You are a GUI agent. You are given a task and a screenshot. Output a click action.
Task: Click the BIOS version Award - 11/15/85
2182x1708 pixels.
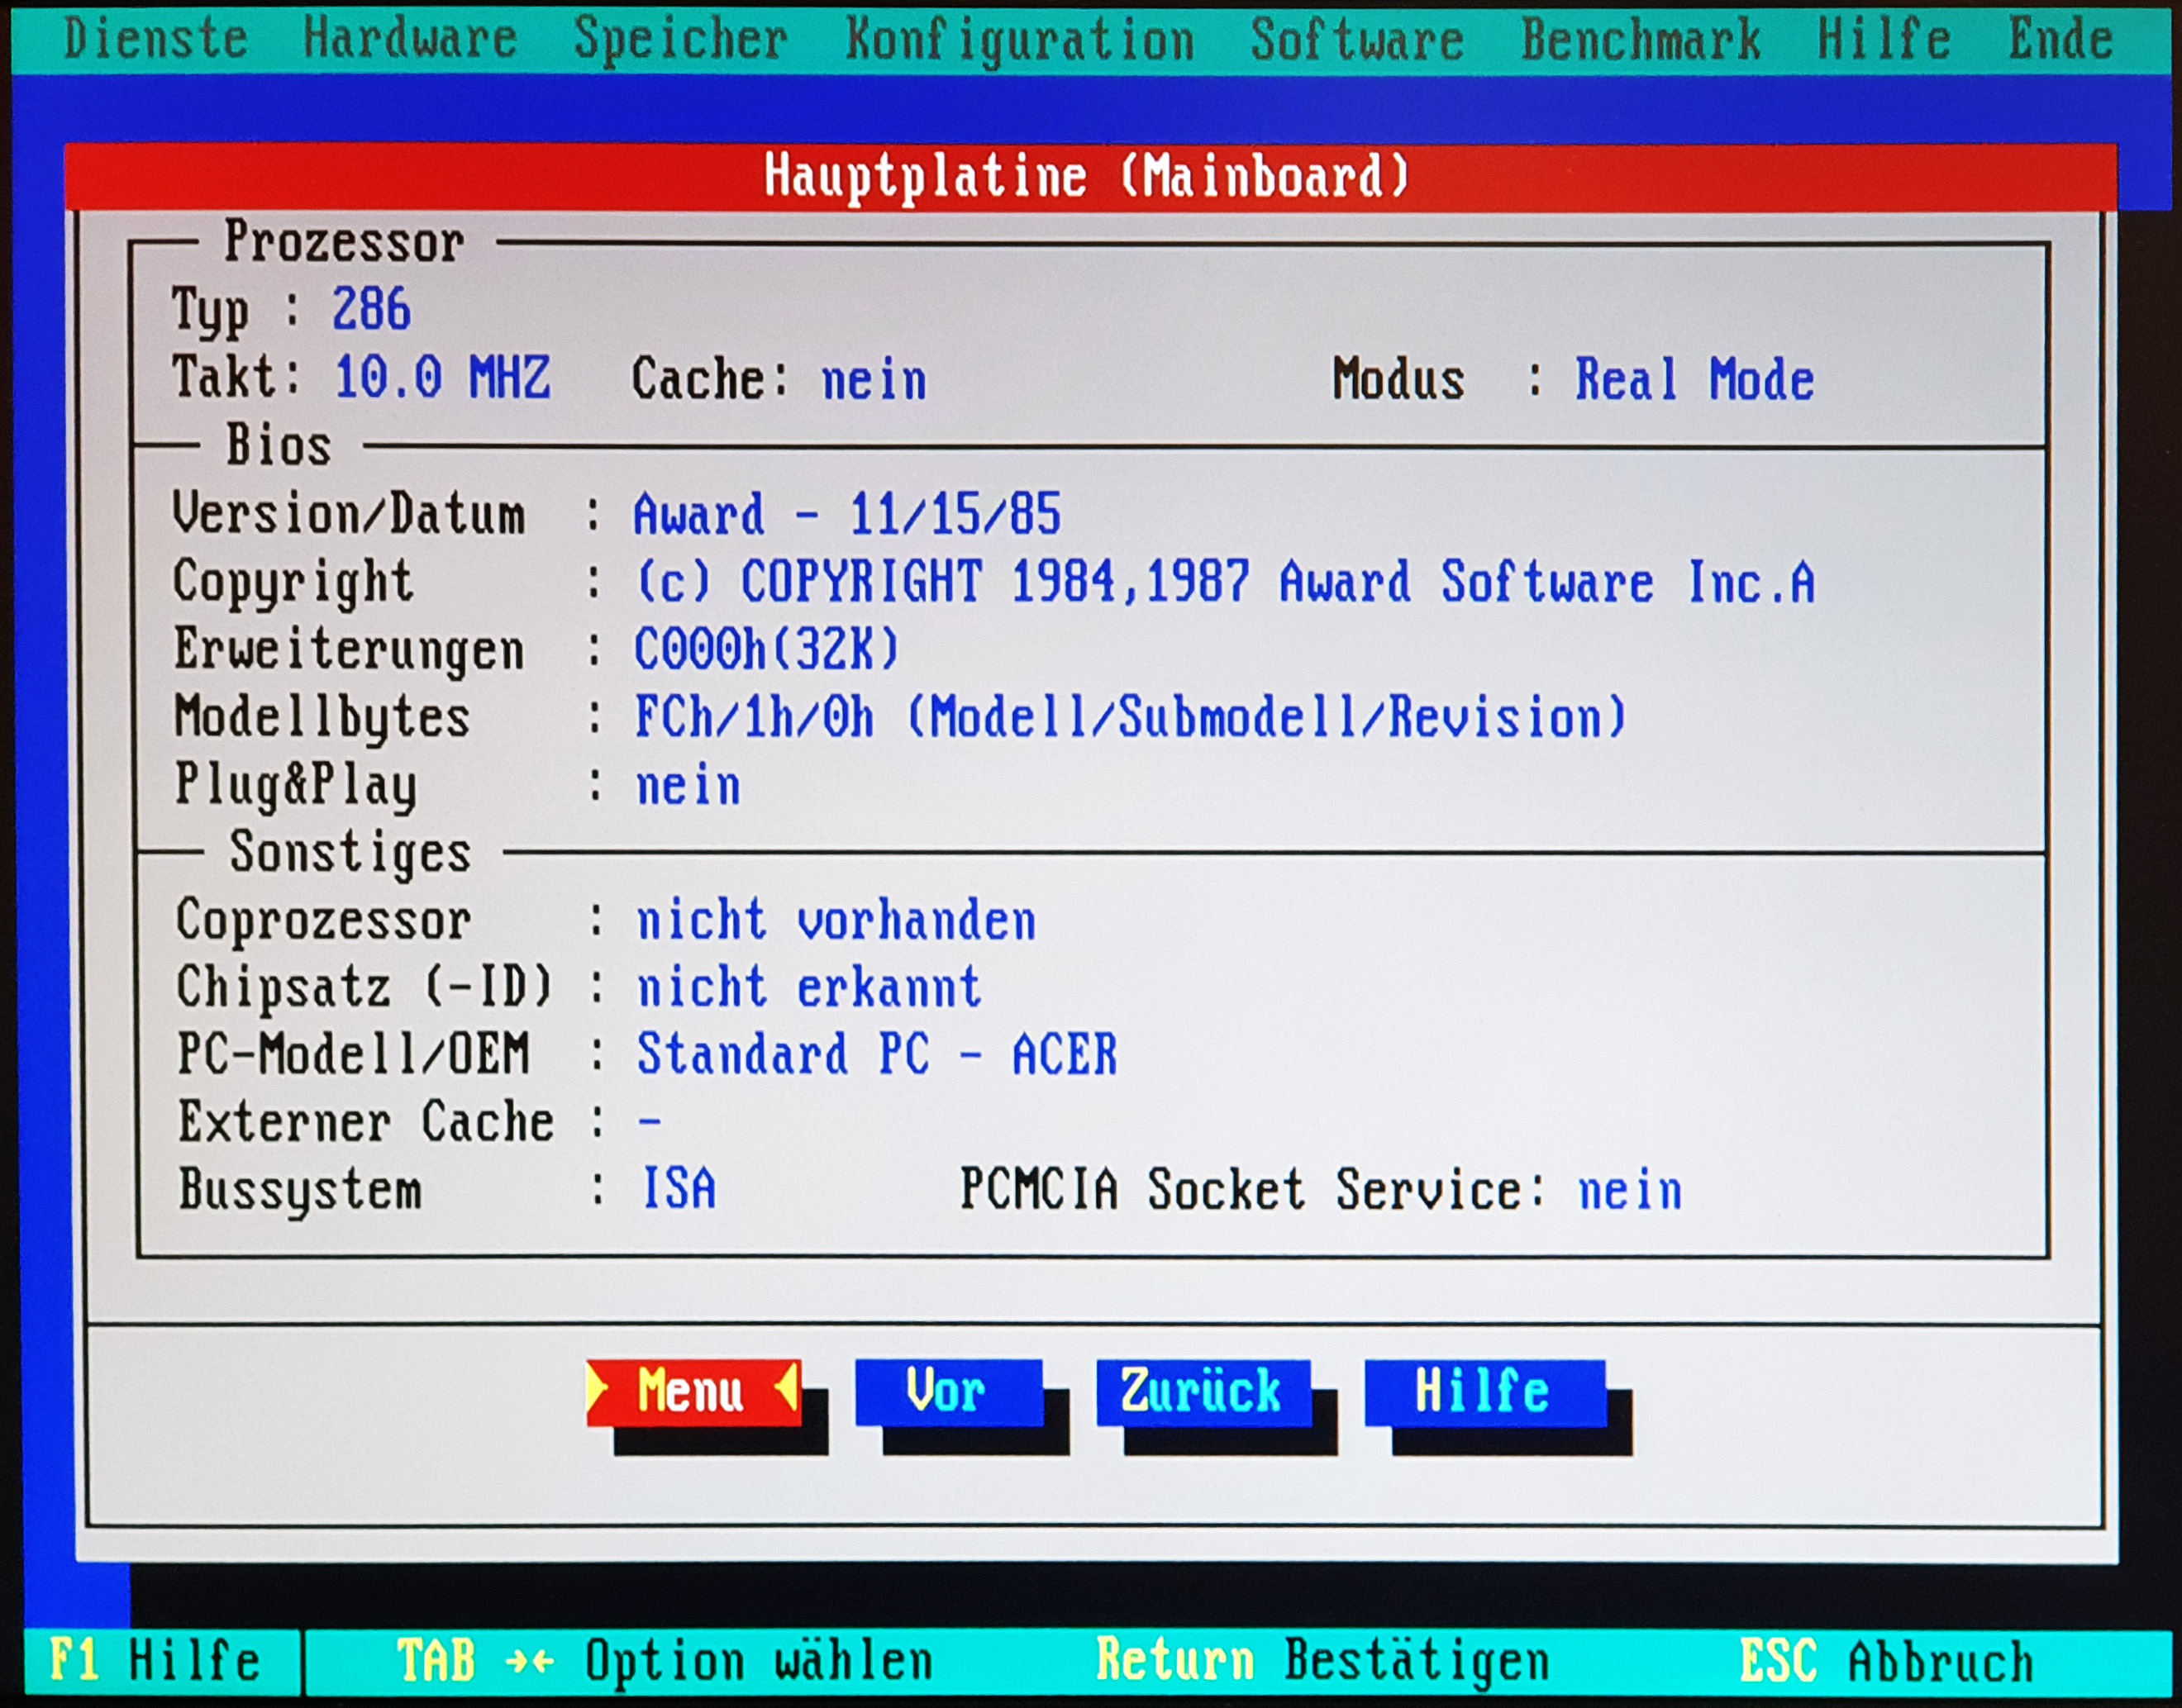click(847, 515)
